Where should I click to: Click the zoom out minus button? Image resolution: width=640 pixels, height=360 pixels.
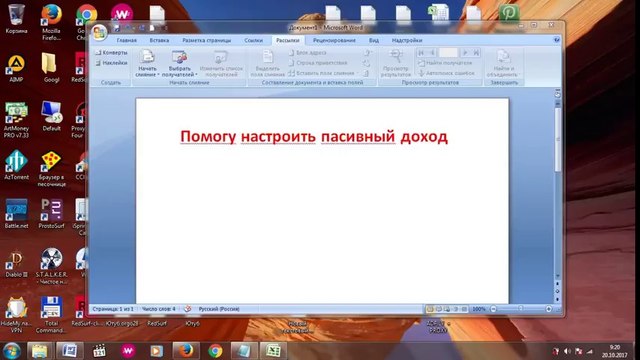coord(493,309)
